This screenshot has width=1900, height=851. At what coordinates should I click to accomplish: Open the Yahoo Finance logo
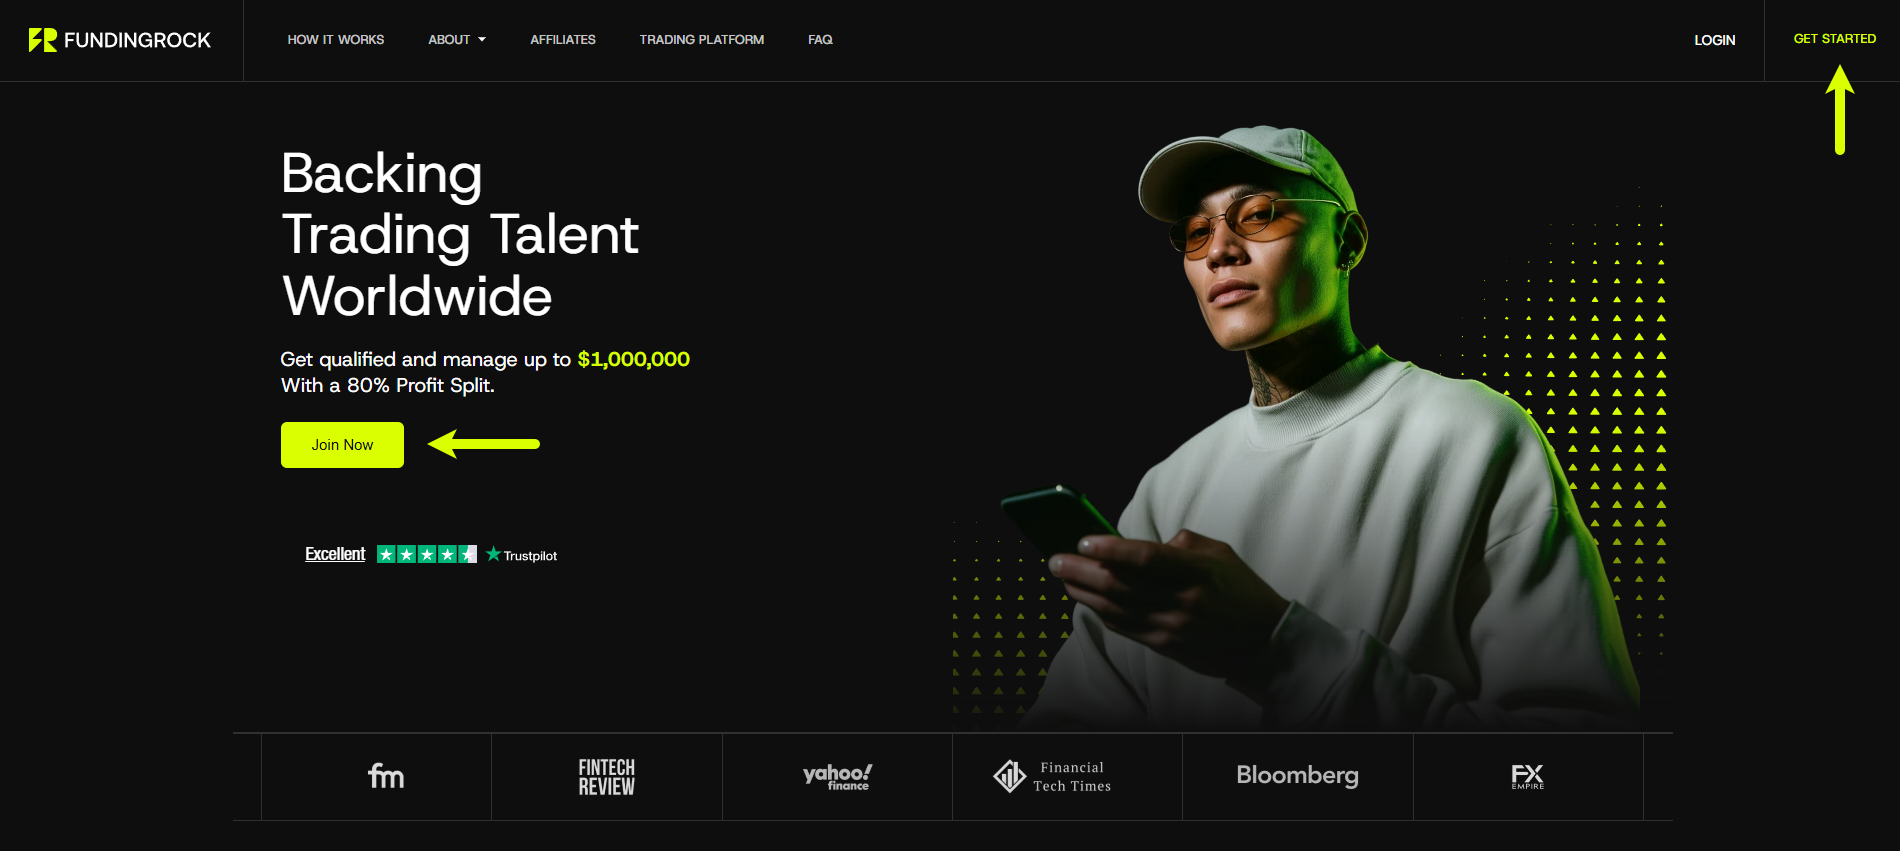[x=837, y=777]
